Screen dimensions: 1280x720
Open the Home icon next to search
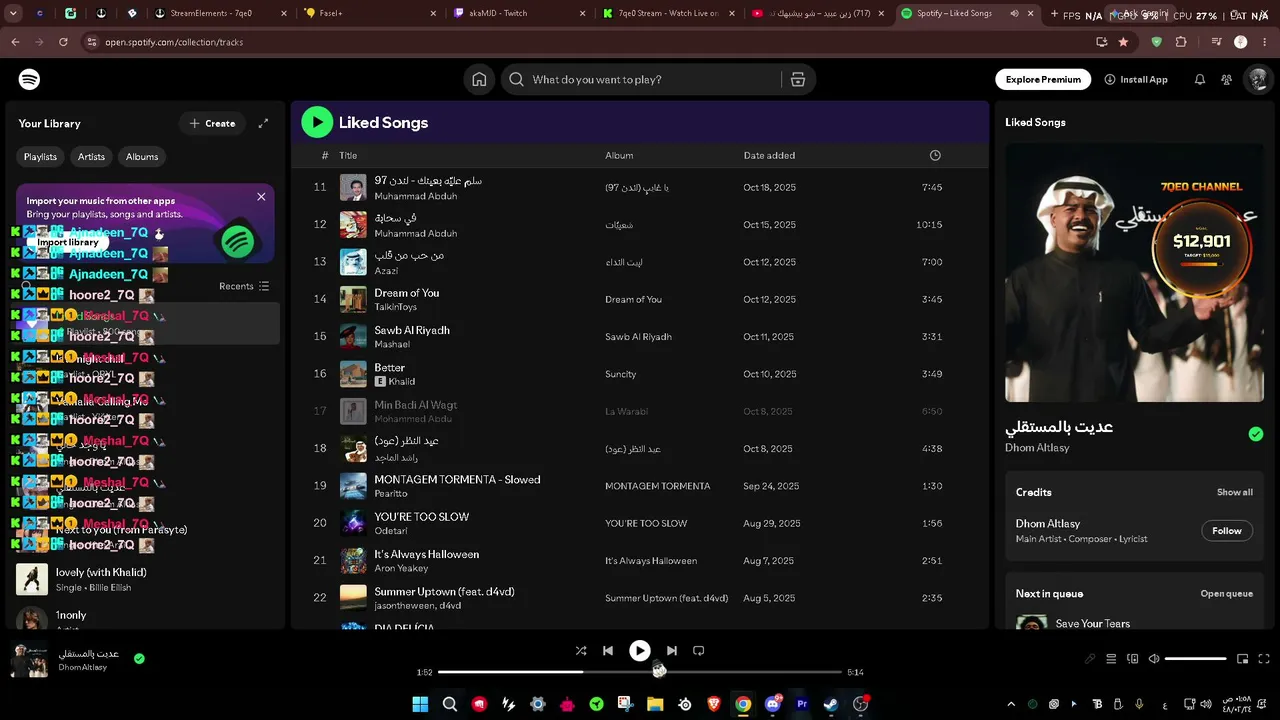point(479,80)
